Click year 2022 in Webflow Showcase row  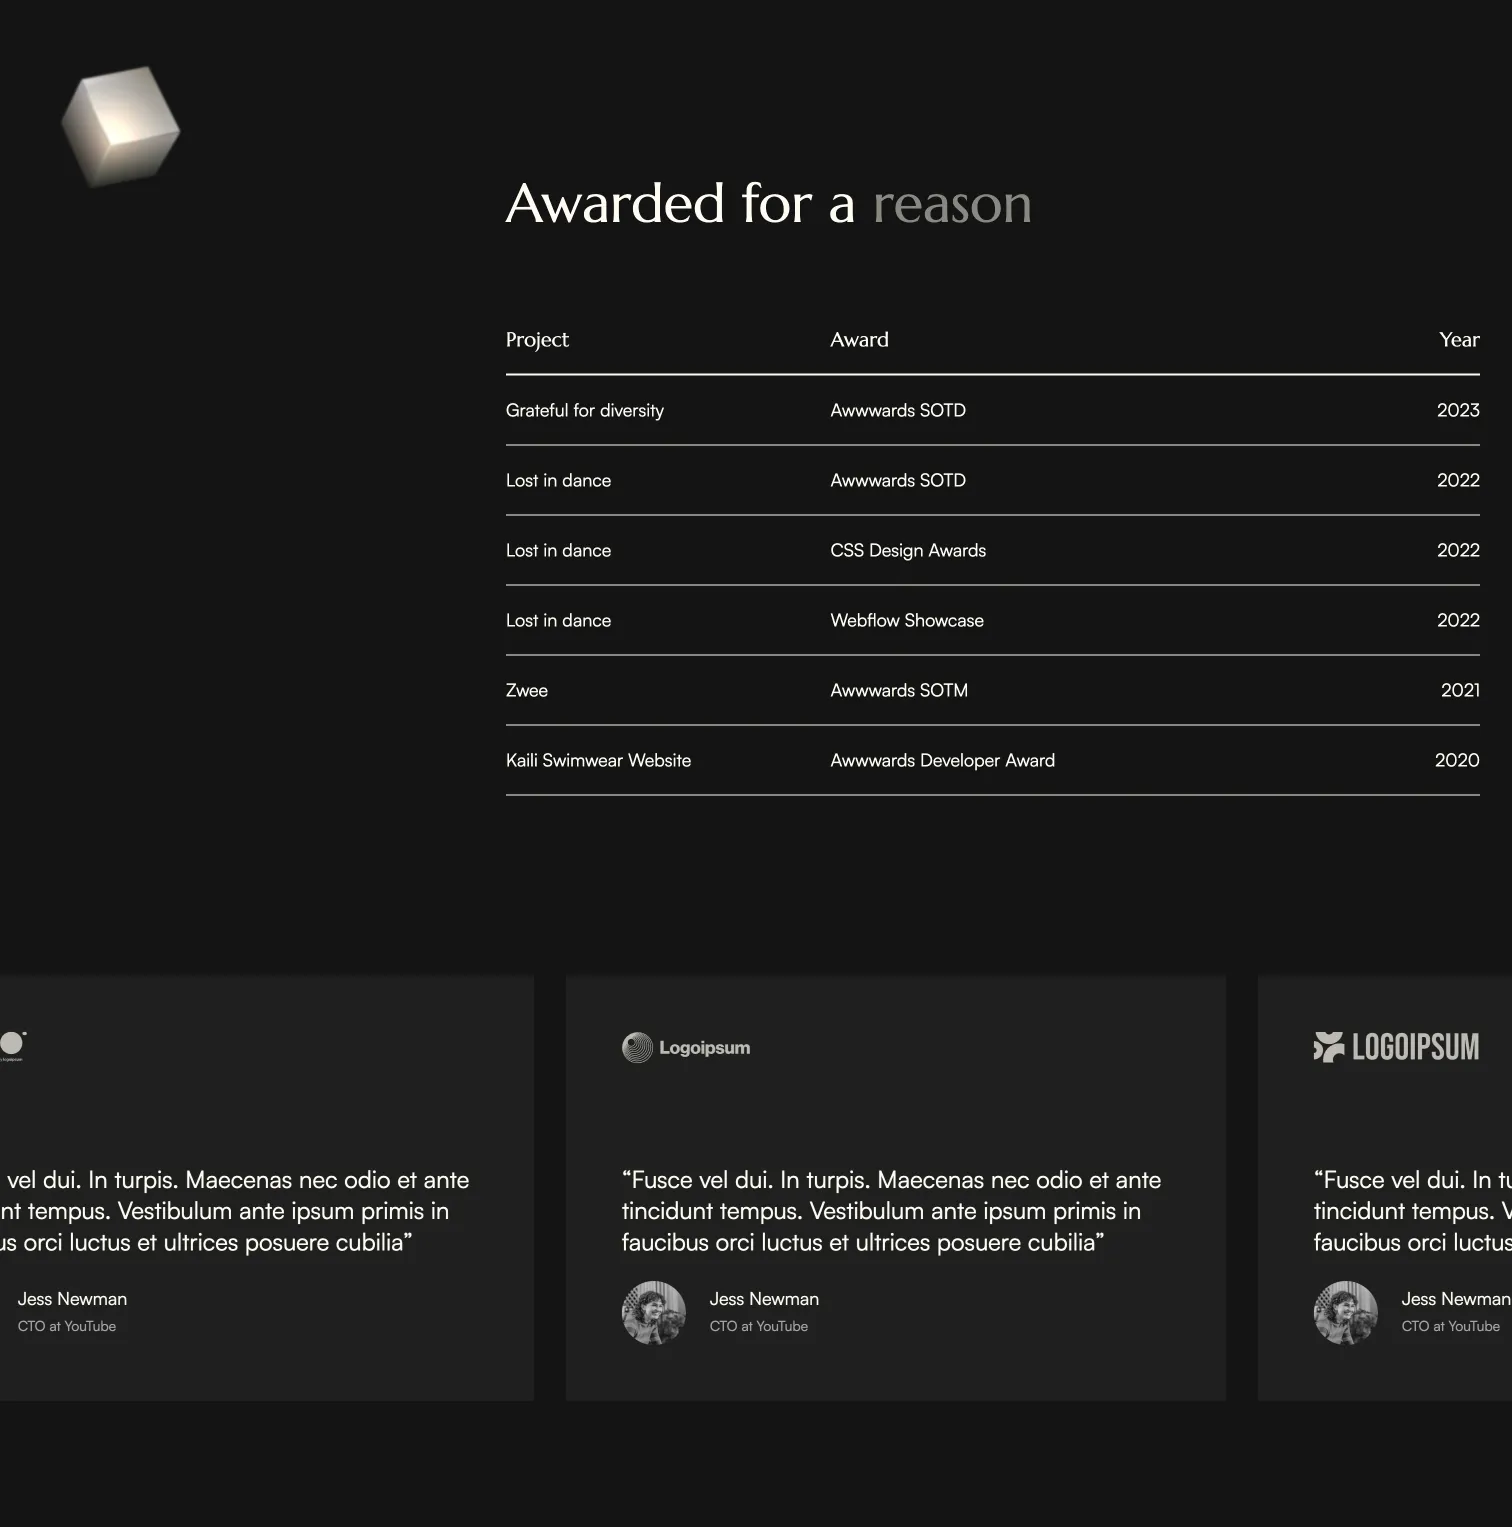[1458, 620]
